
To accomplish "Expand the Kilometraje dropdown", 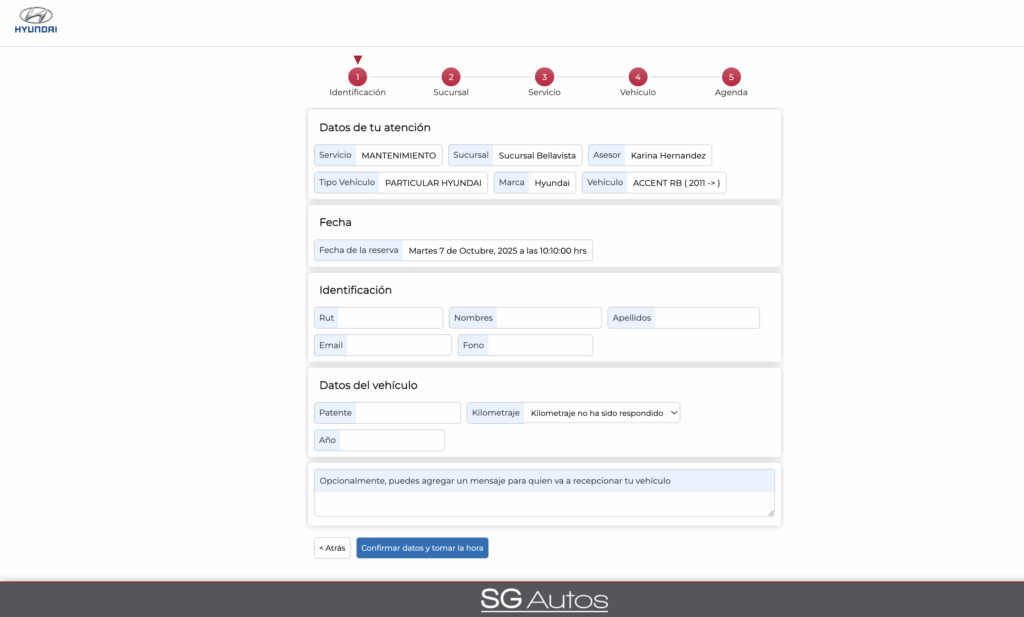I will point(603,412).
